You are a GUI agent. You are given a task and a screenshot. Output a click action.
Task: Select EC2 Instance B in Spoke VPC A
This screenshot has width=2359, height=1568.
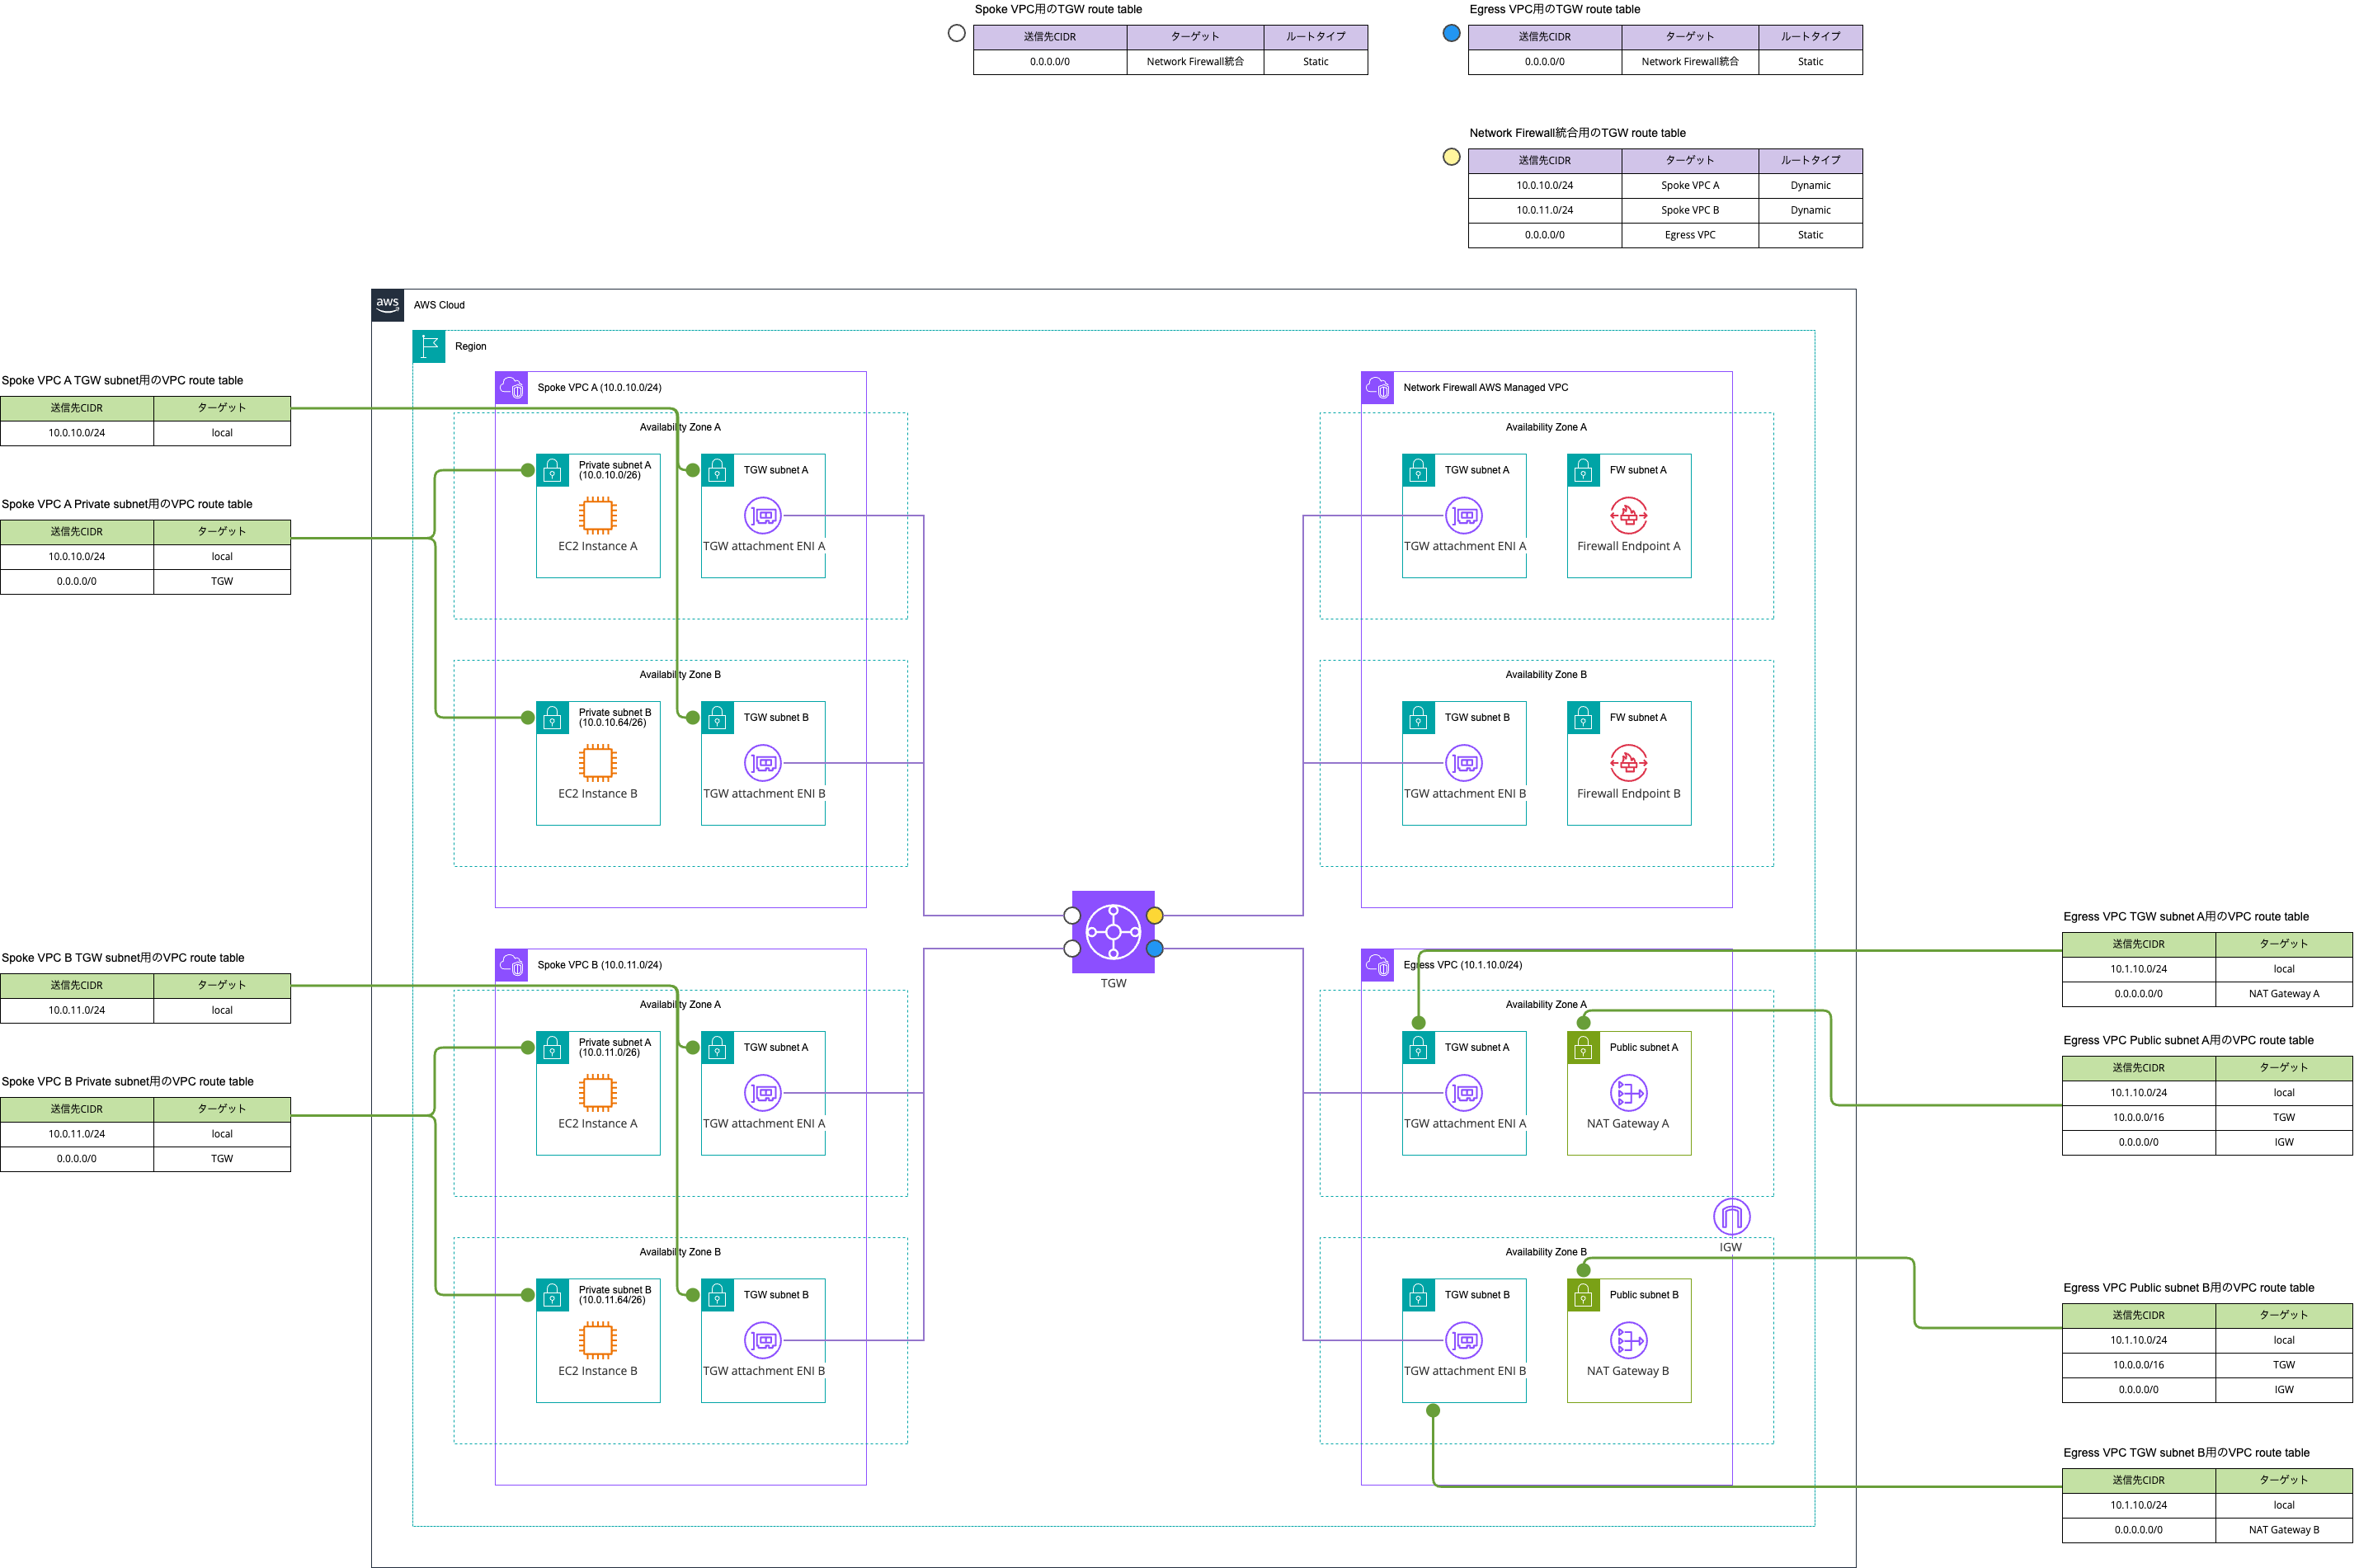point(598,763)
